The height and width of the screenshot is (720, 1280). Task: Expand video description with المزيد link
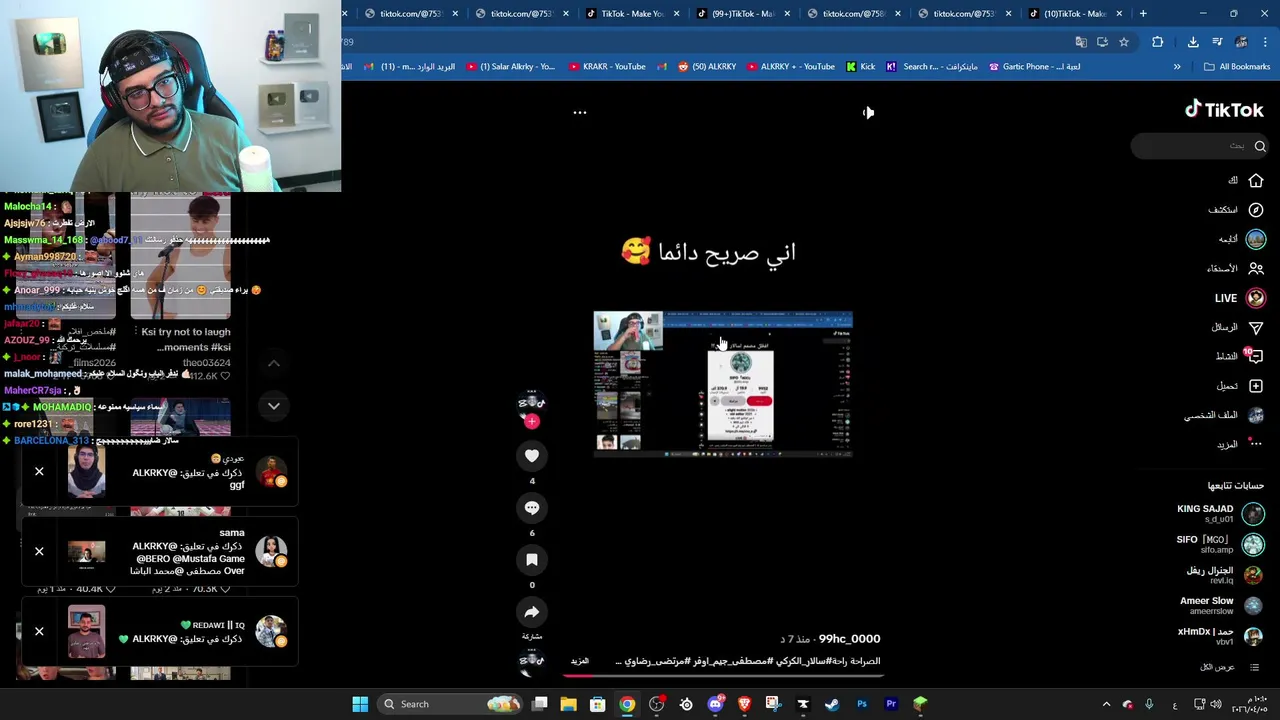tap(580, 661)
